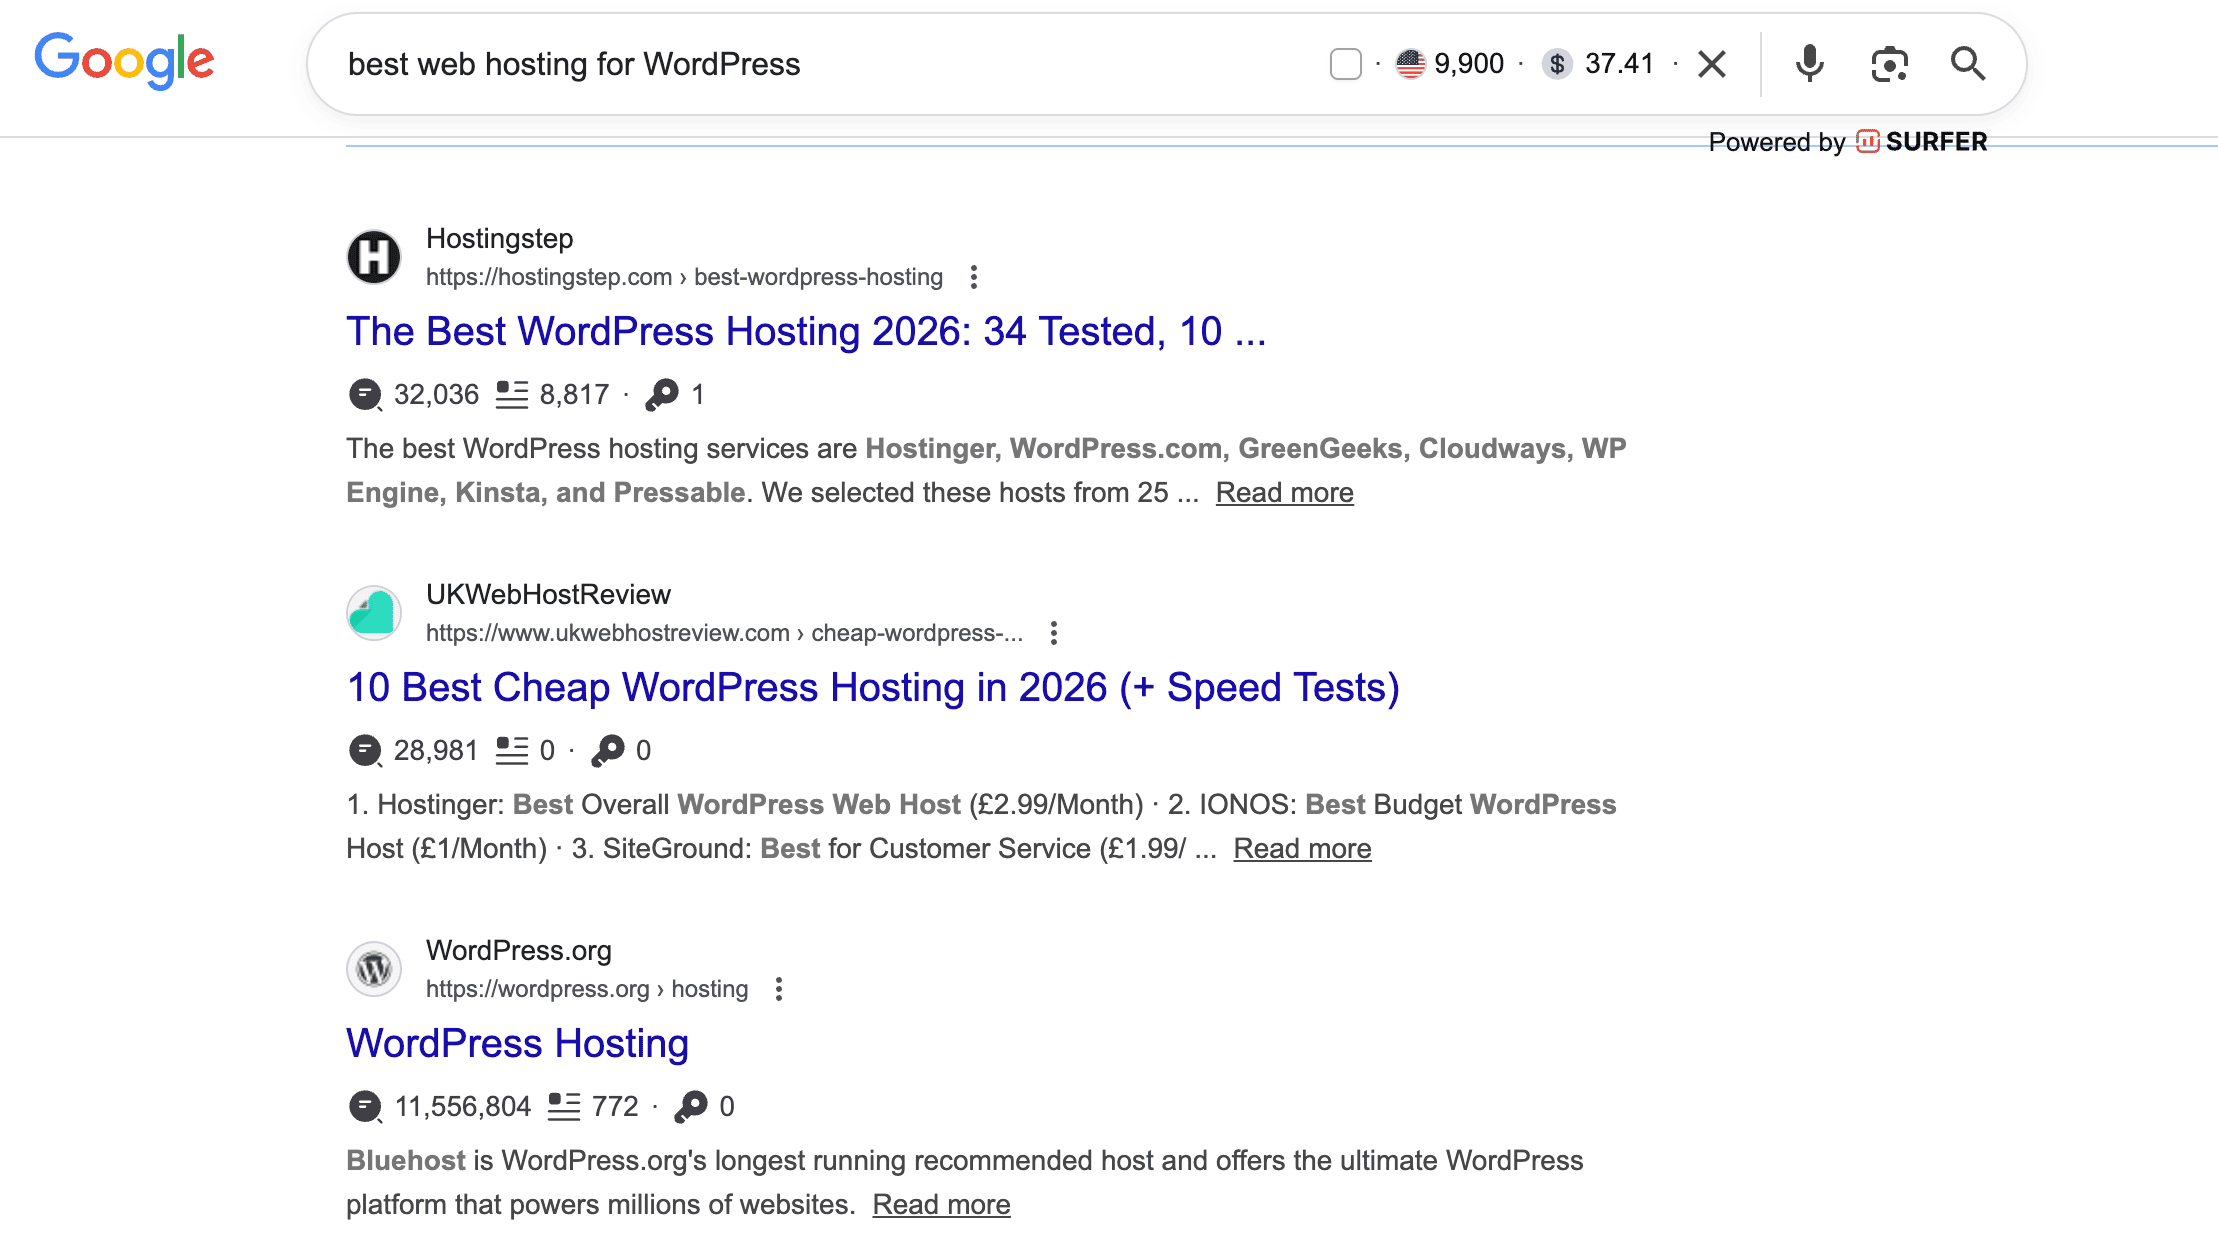The height and width of the screenshot is (1256, 2218).
Task: Click the UKWebHostReview favicon
Action: point(373,613)
